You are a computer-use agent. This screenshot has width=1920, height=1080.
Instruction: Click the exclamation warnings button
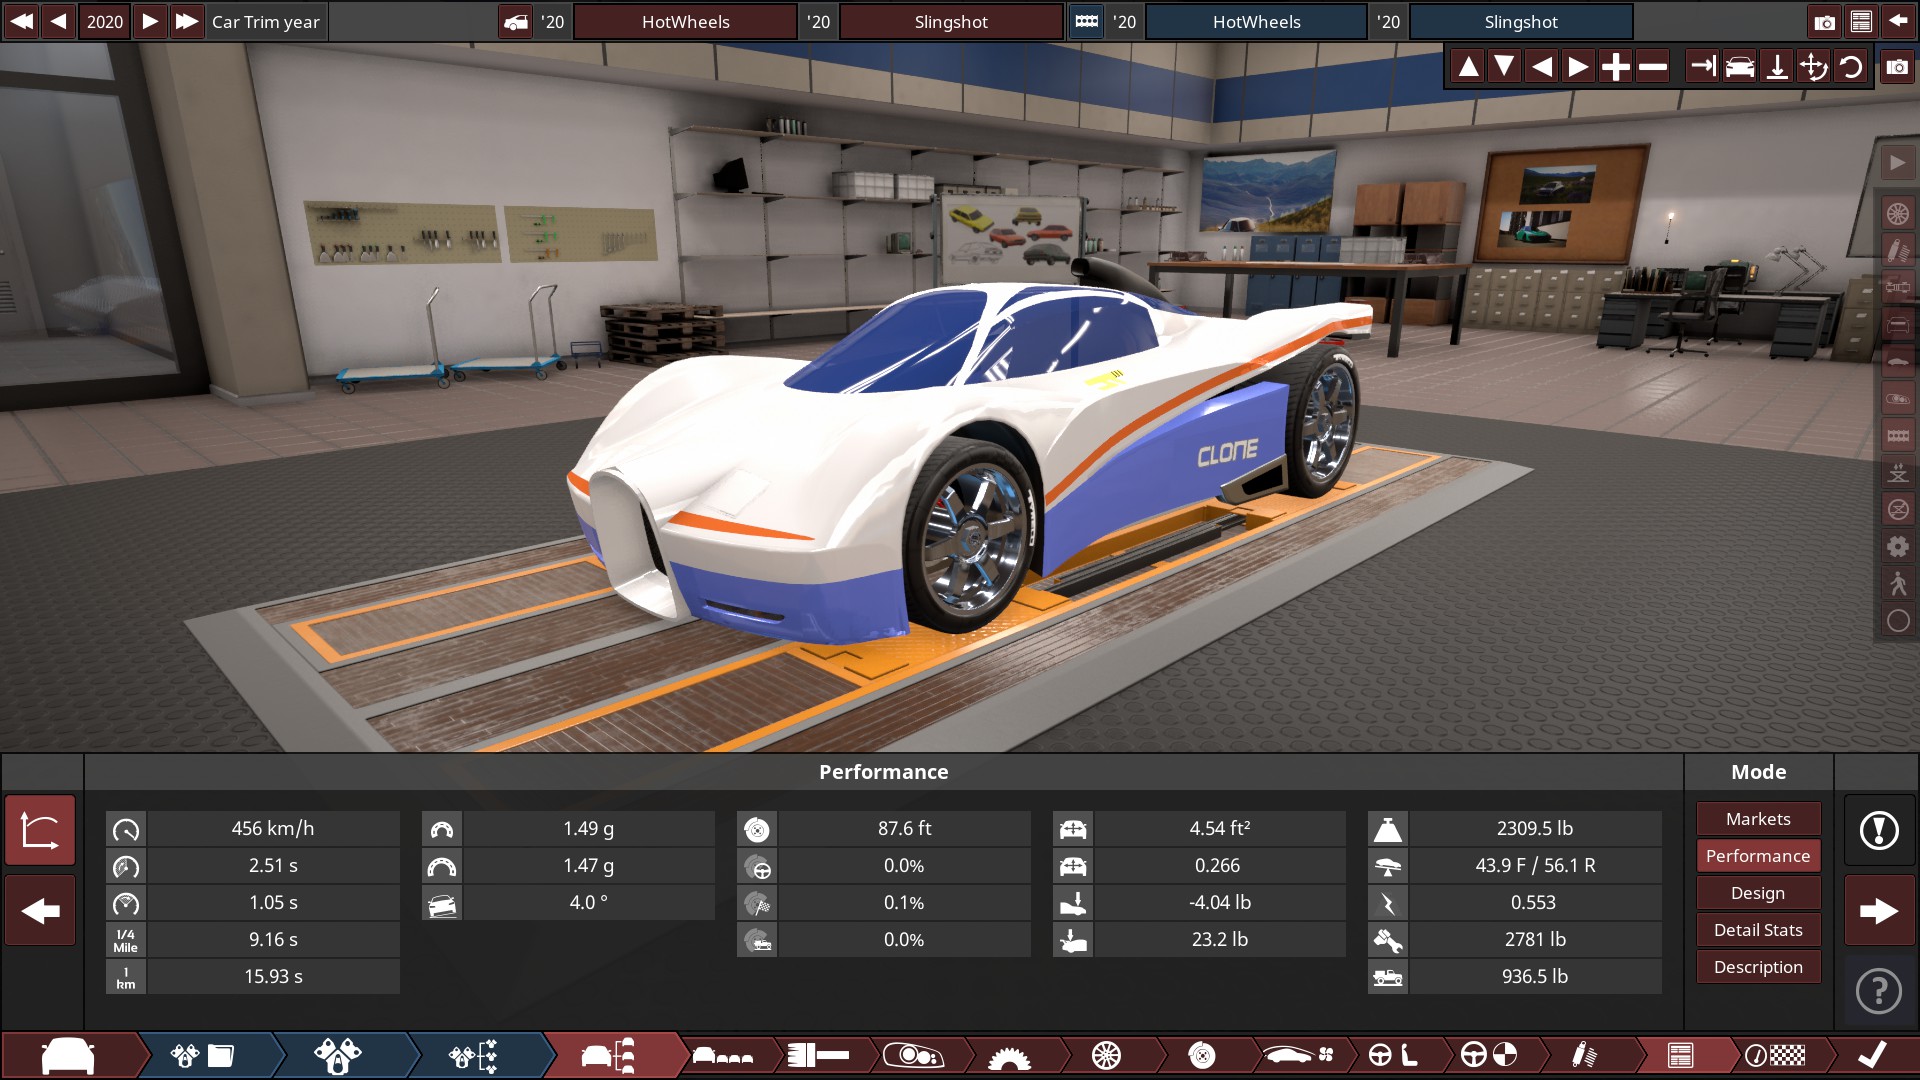(1878, 830)
